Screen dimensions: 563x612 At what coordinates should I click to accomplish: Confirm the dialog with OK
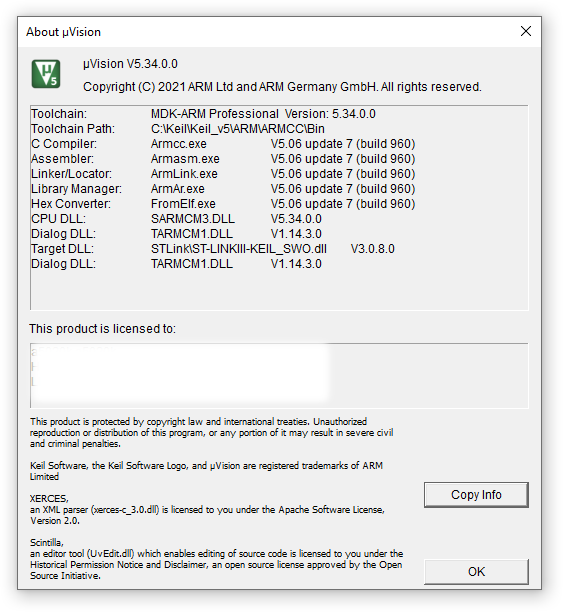point(476,571)
